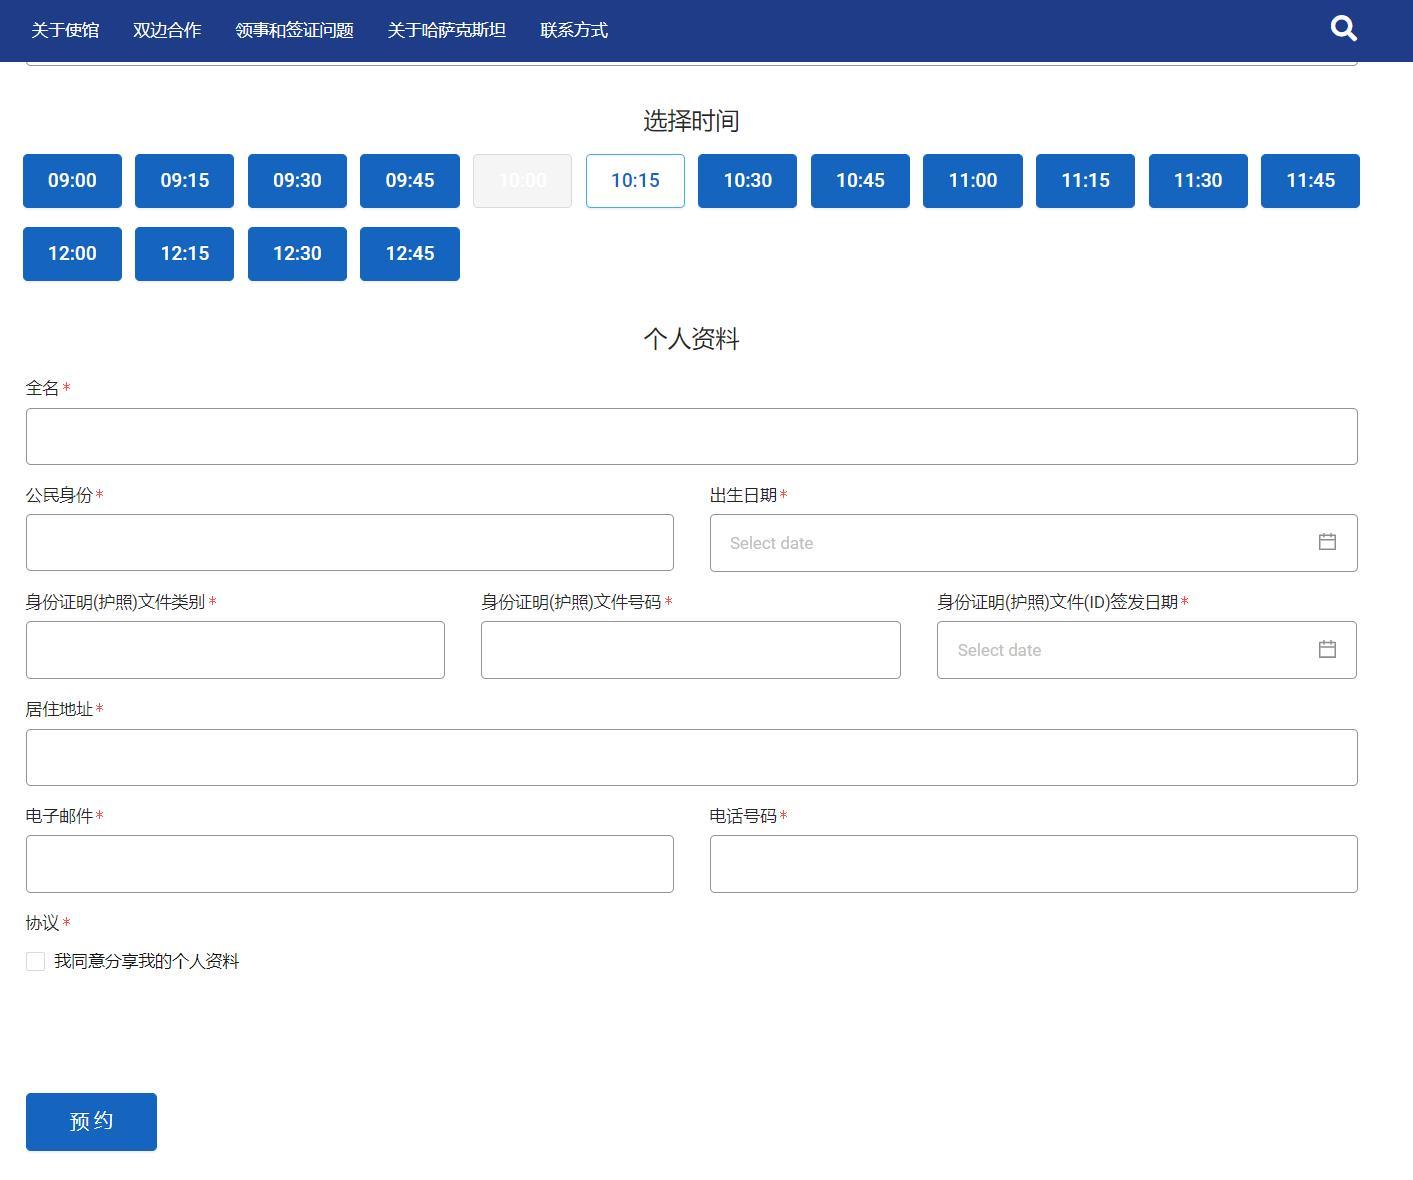1413x1180 pixels.
Task: Select the 11:00 time slot
Action: tap(973, 181)
